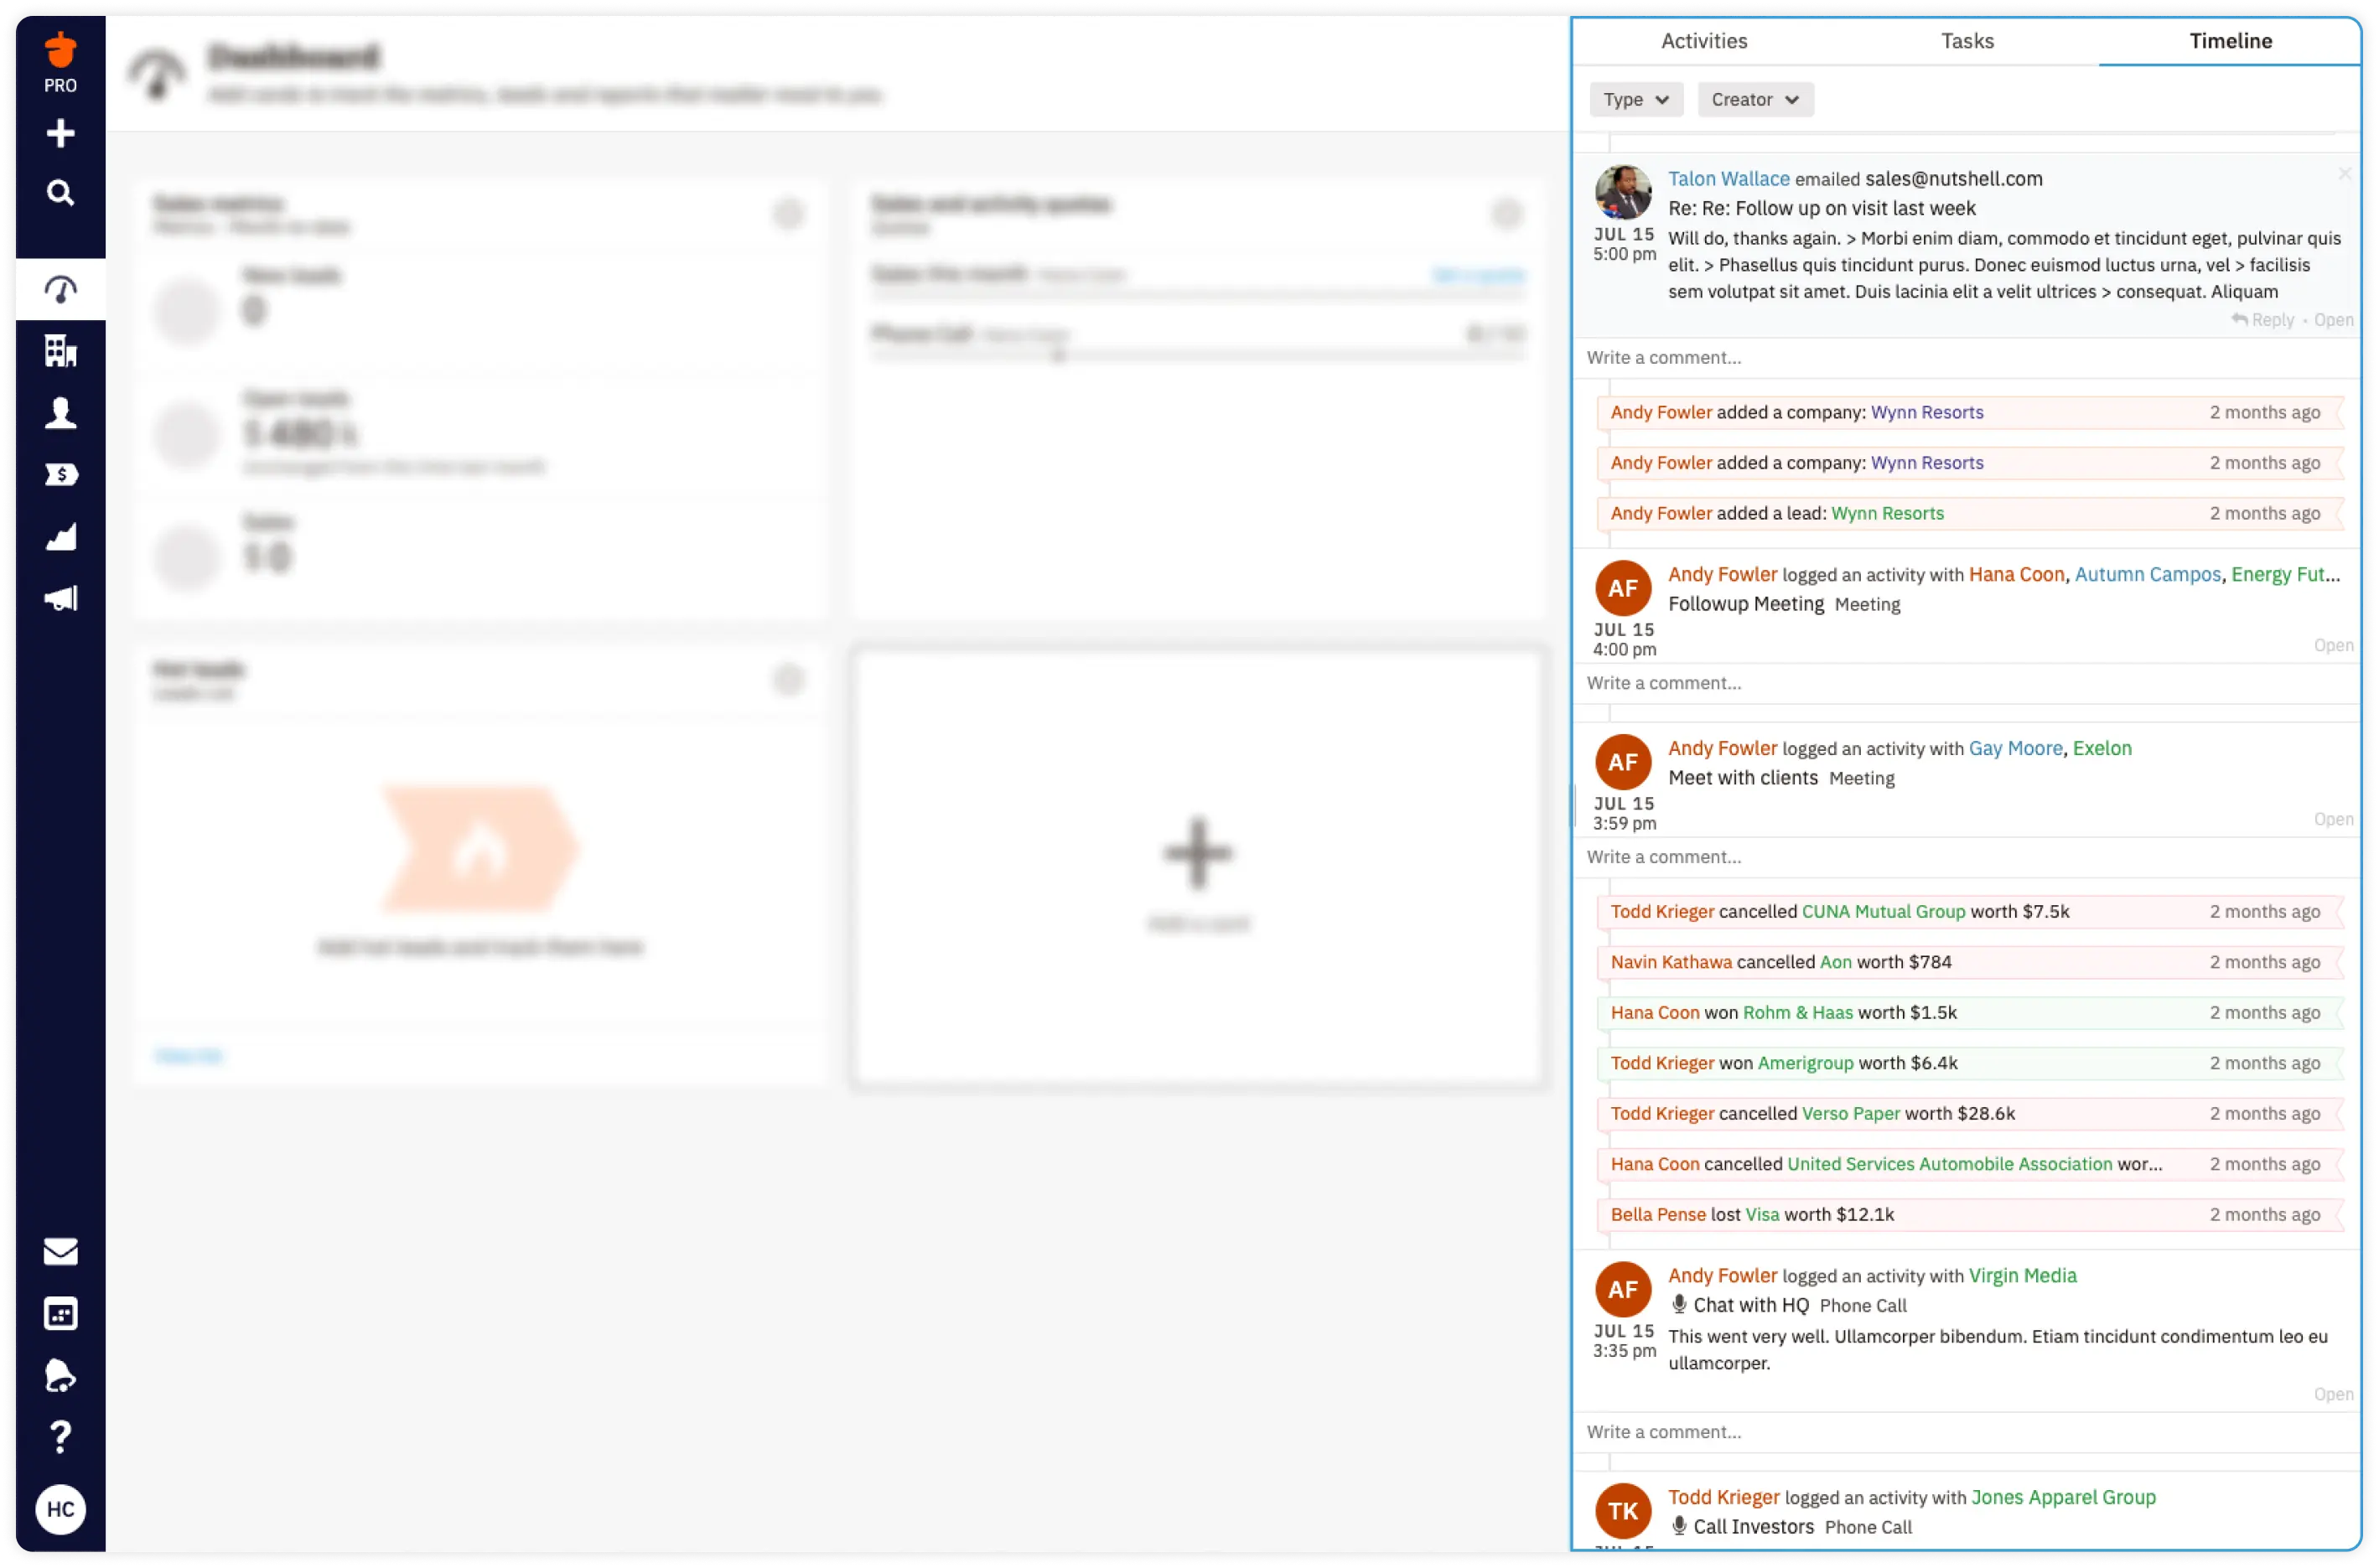Open Amerigroup lead link

(1805, 1064)
